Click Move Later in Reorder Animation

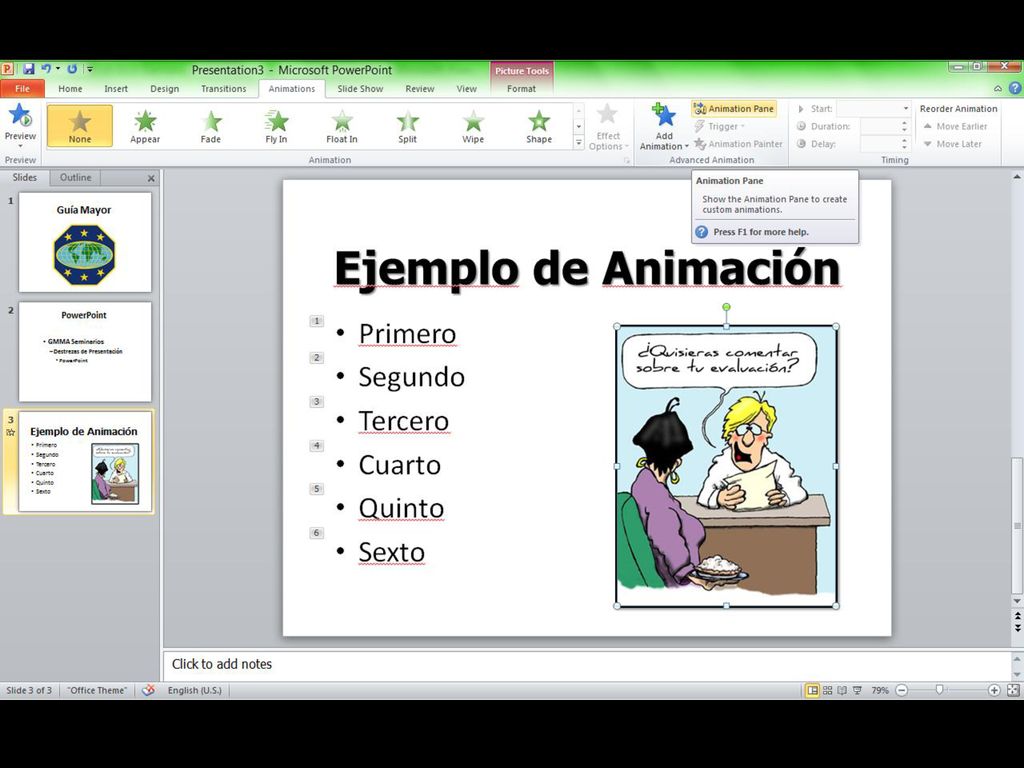tap(952, 144)
